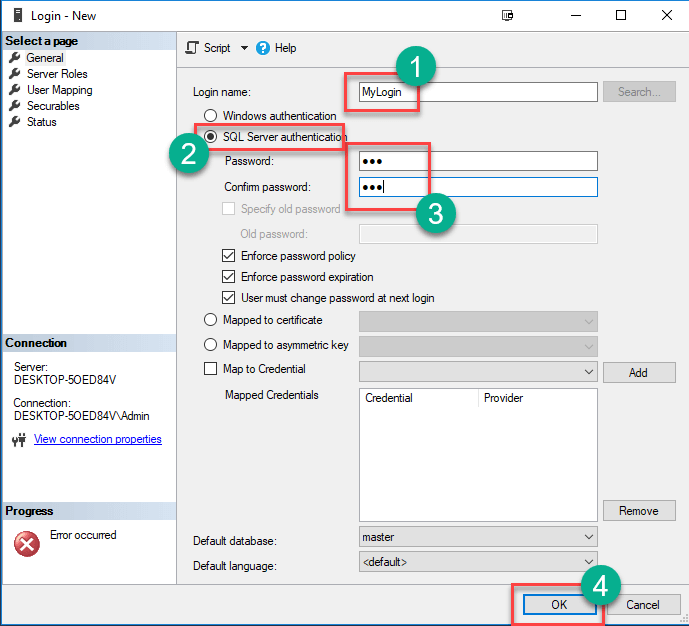Select Windows authentication radio button
Viewport: 689px width, 626px height.
pos(210,116)
